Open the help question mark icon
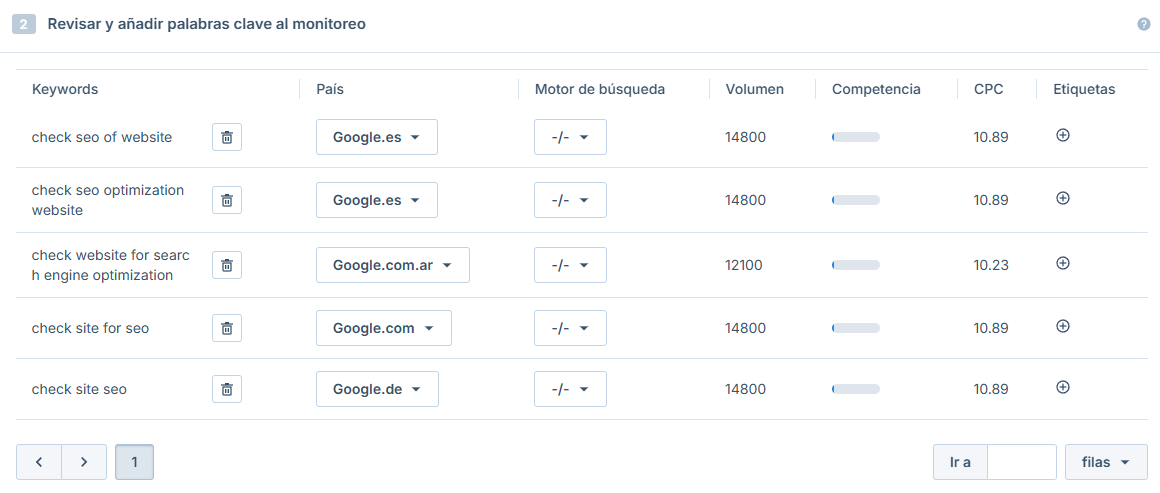This screenshot has width=1160, height=493. [x=1144, y=24]
